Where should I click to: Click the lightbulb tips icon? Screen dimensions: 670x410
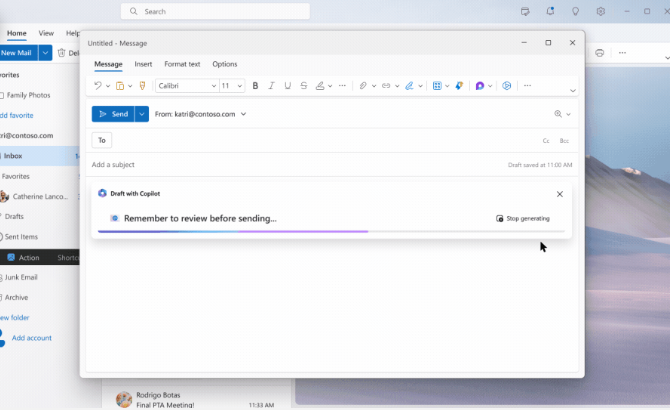(x=576, y=12)
